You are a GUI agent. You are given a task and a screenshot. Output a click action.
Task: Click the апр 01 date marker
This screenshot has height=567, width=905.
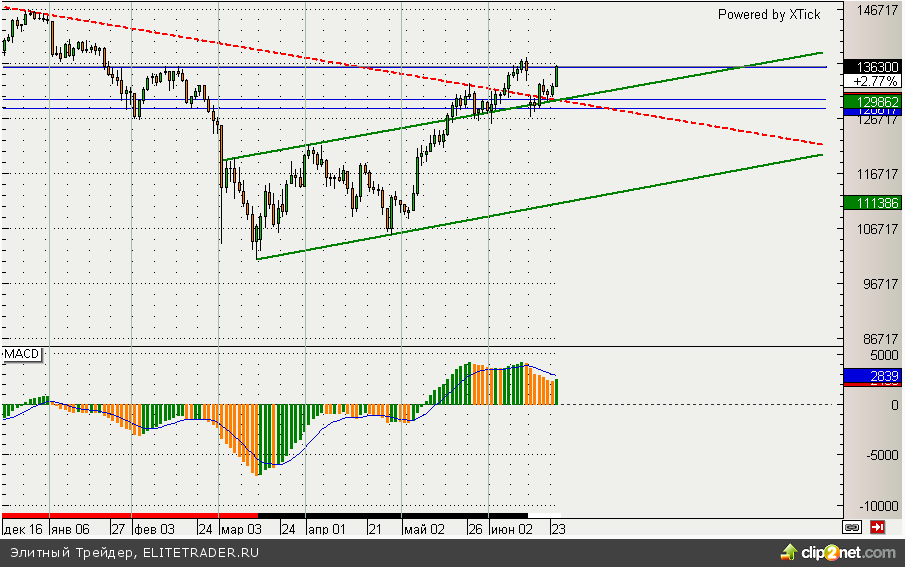tap(326, 528)
